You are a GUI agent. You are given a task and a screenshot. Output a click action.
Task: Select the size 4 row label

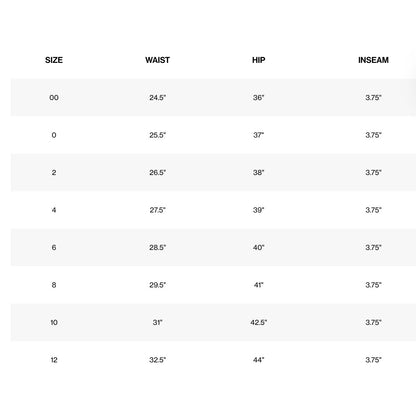point(54,210)
